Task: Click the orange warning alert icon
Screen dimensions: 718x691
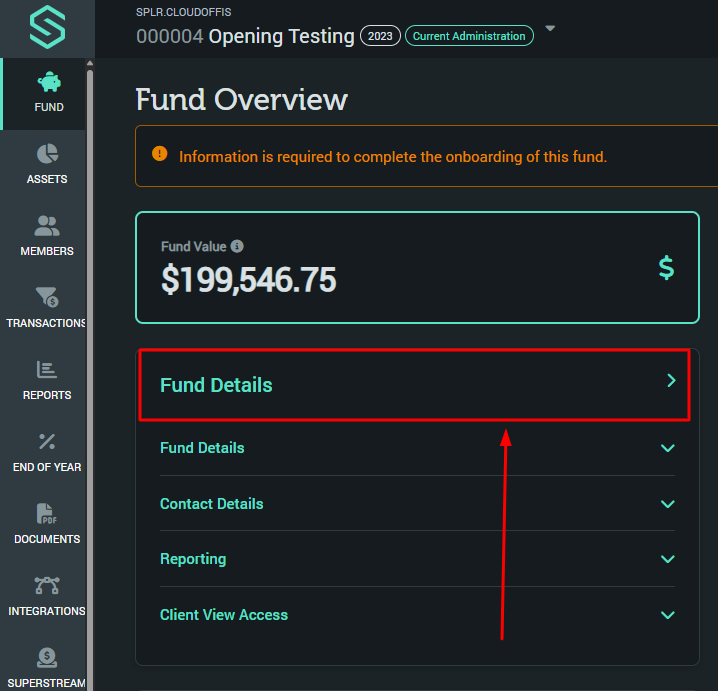Action: pyautogui.click(x=160, y=154)
